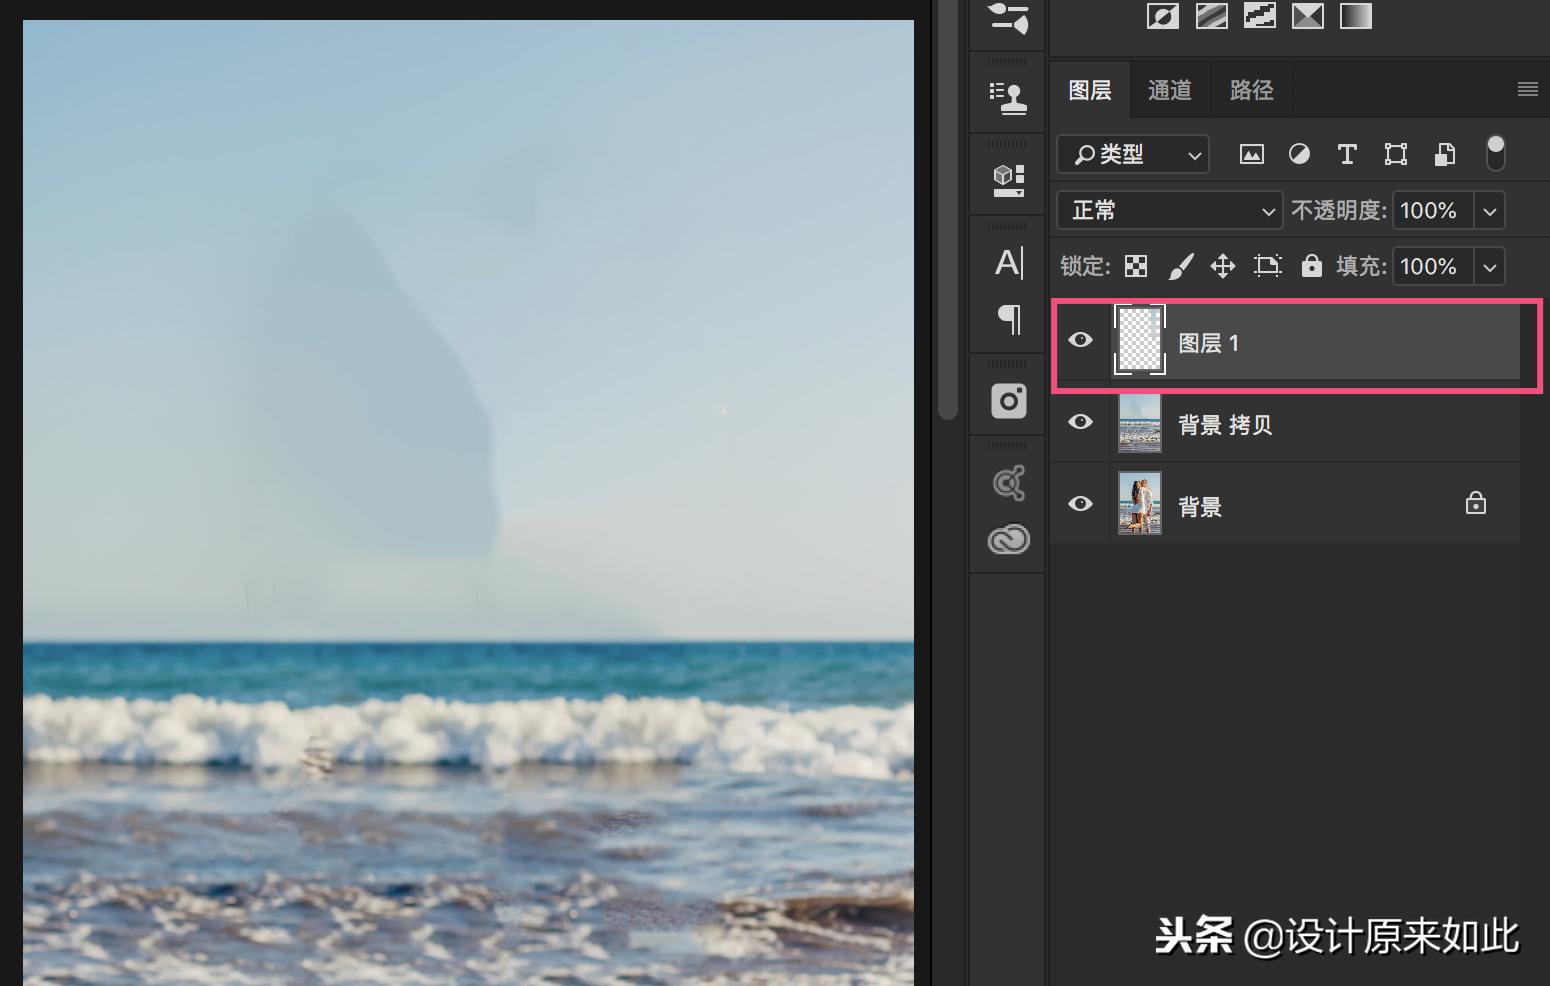Filter layers by shape layers icon
1550x986 pixels.
click(x=1395, y=154)
